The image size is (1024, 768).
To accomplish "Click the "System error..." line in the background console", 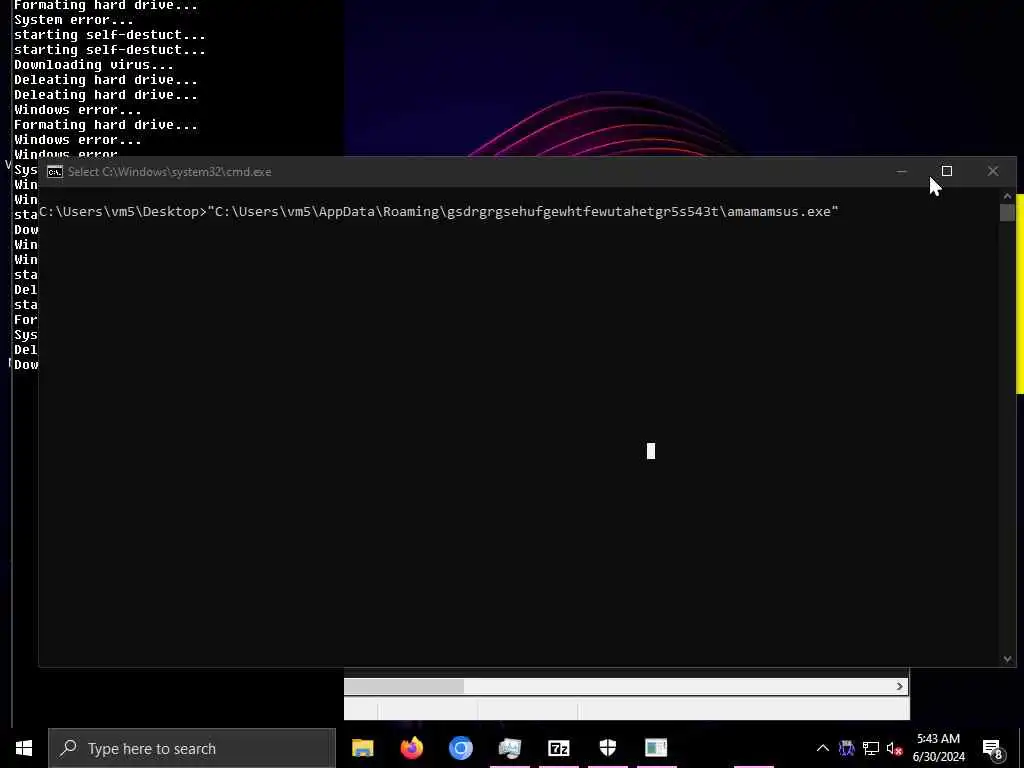I will 74,20.
